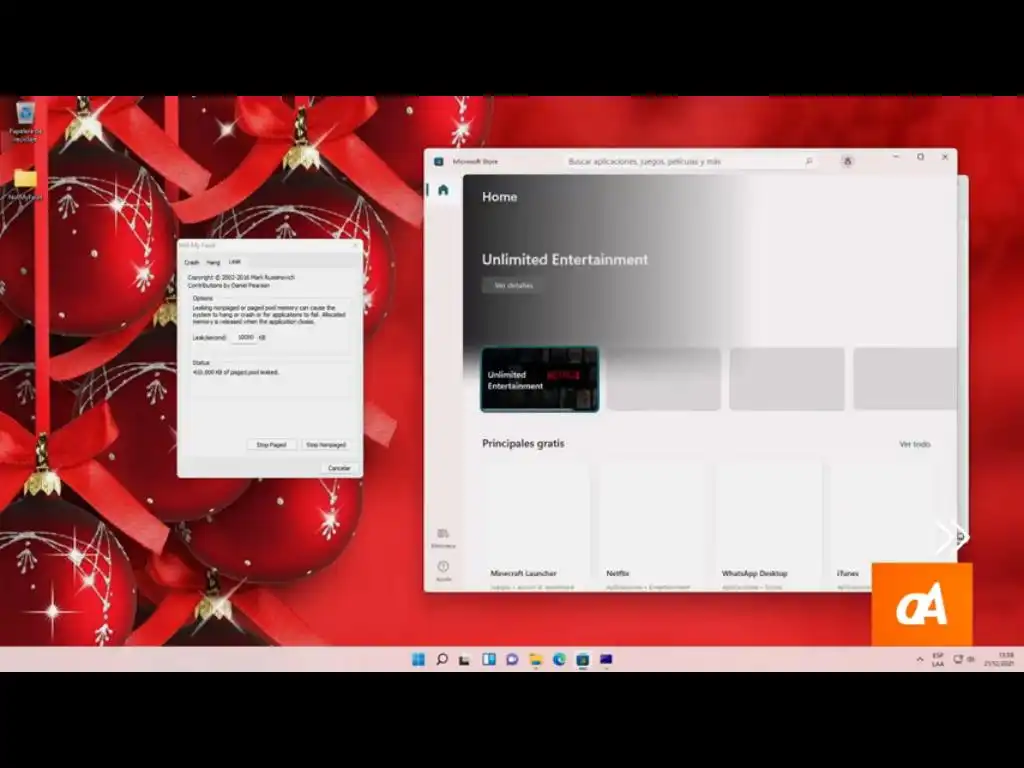This screenshot has height=768, width=1024.
Task: Click the search magnifier icon in Microsoft Store
Action: pos(809,161)
